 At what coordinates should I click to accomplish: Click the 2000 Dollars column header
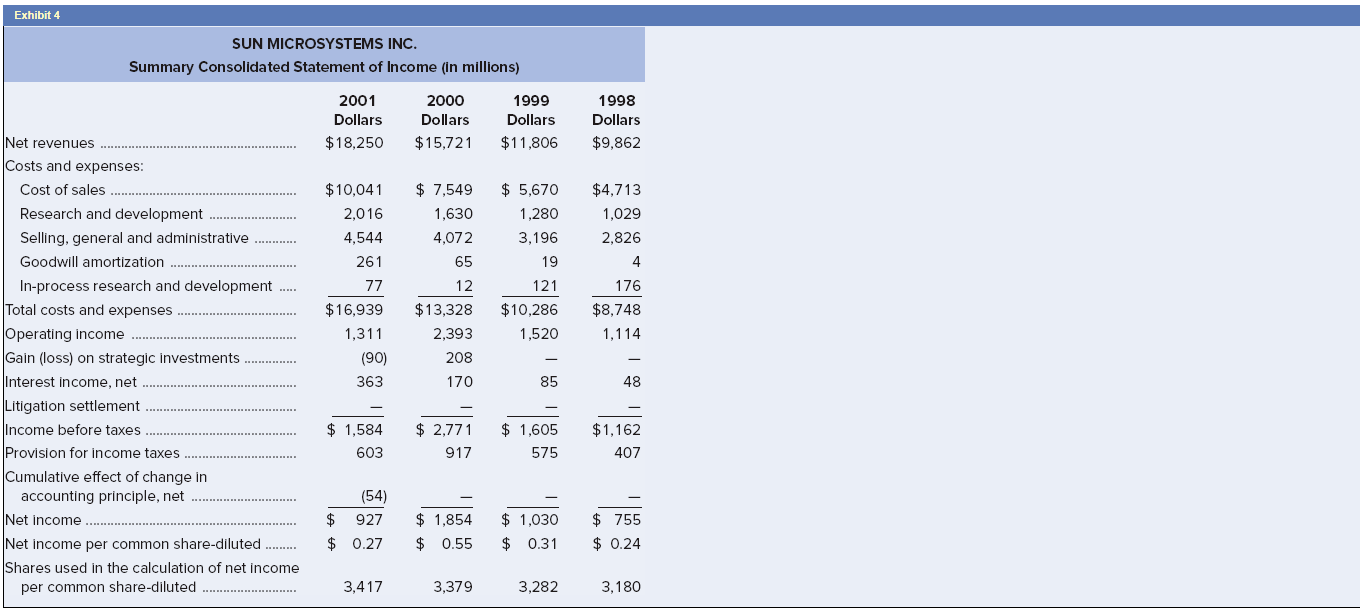click(445, 110)
